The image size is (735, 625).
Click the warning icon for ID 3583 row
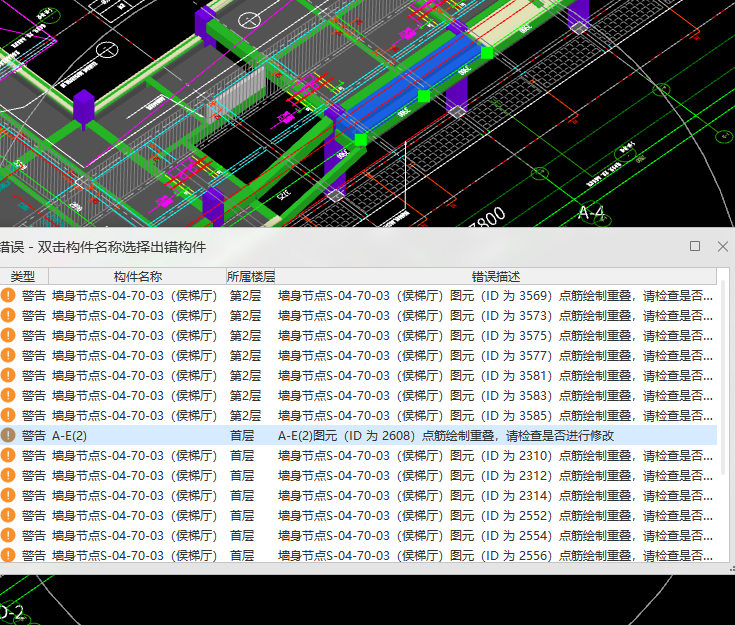click(x=8, y=395)
